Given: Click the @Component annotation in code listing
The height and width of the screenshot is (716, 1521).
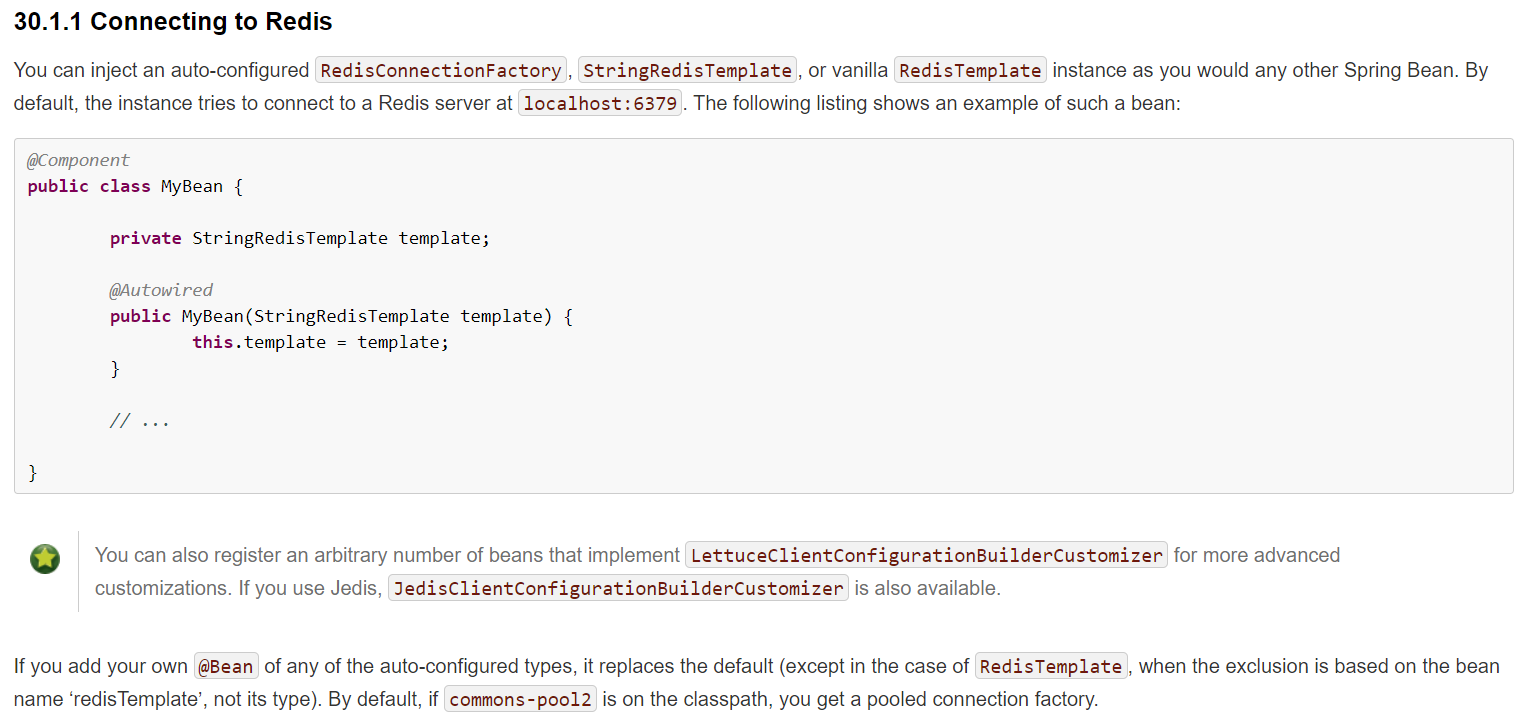Looking at the screenshot, I should pyautogui.click(x=78, y=160).
